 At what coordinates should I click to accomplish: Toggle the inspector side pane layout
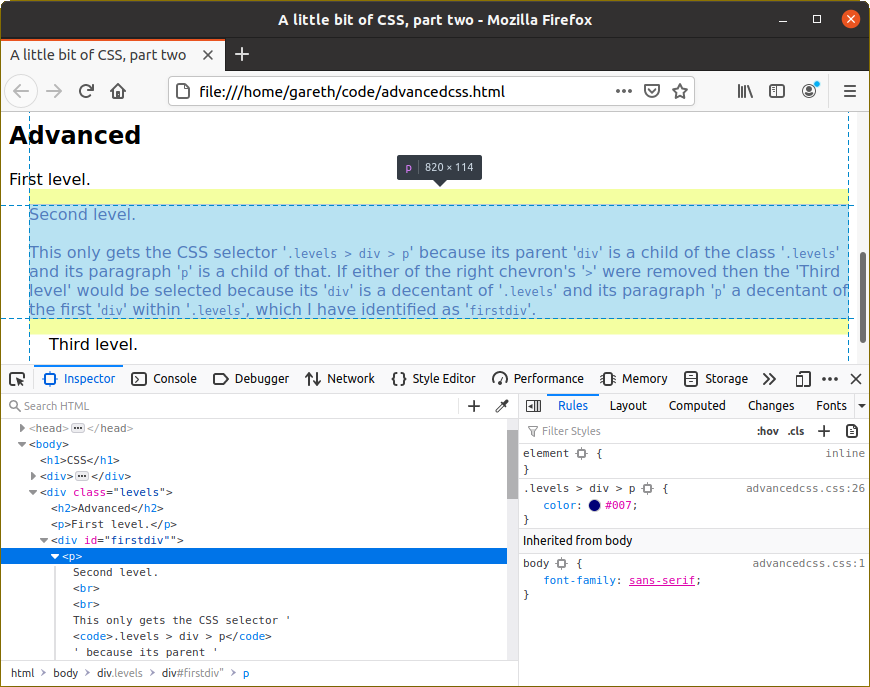533,406
